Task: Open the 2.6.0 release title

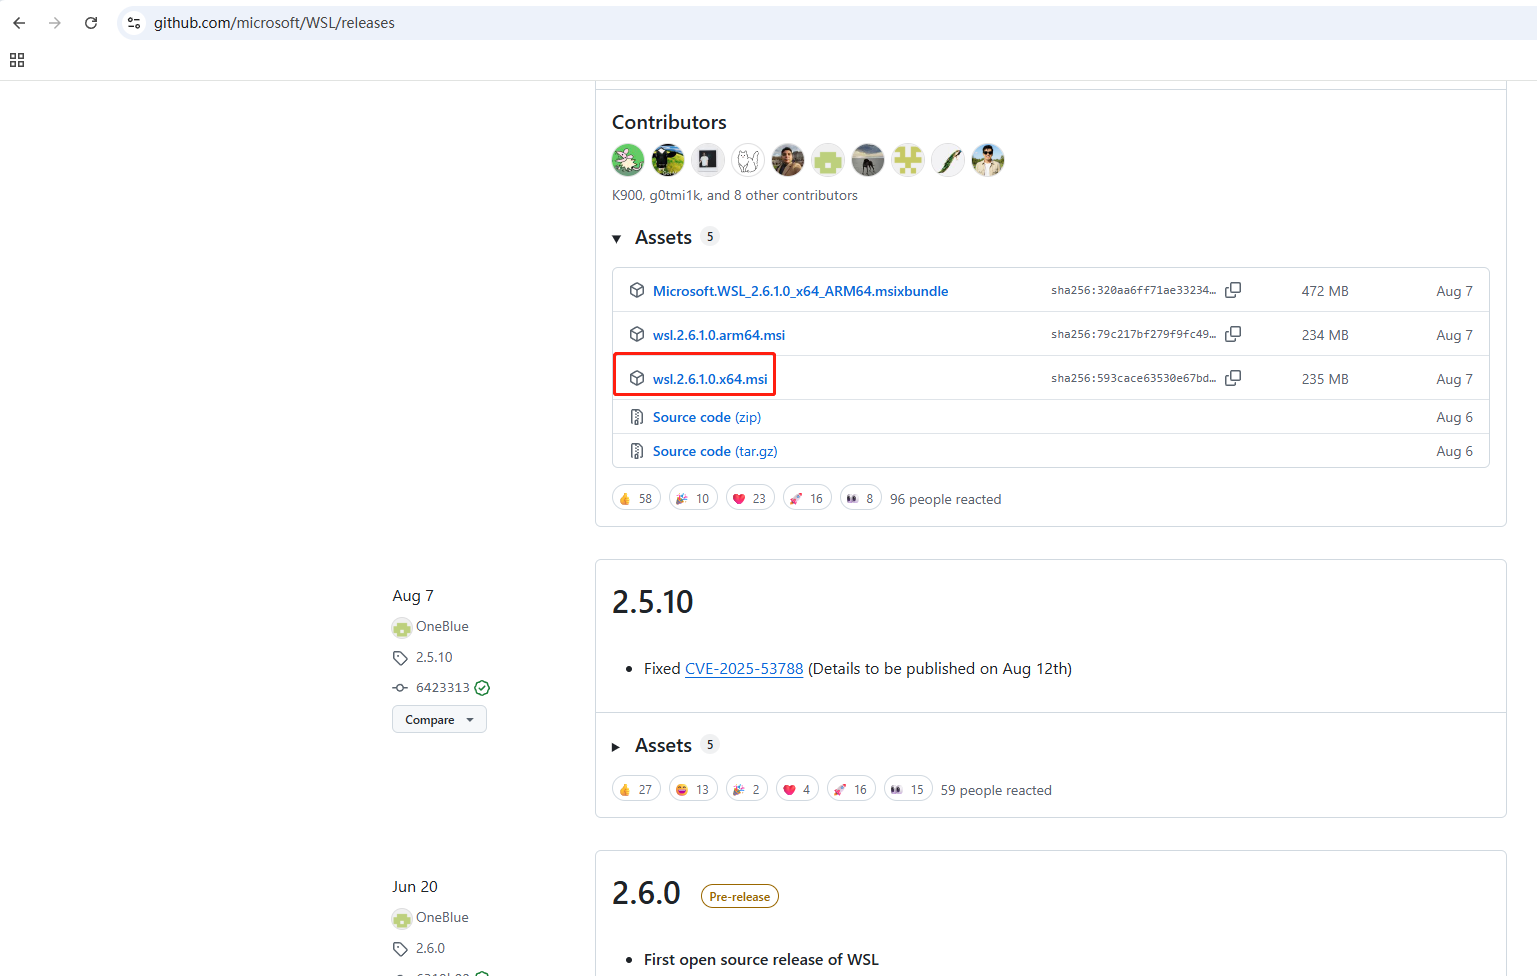Action: pyautogui.click(x=646, y=893)
